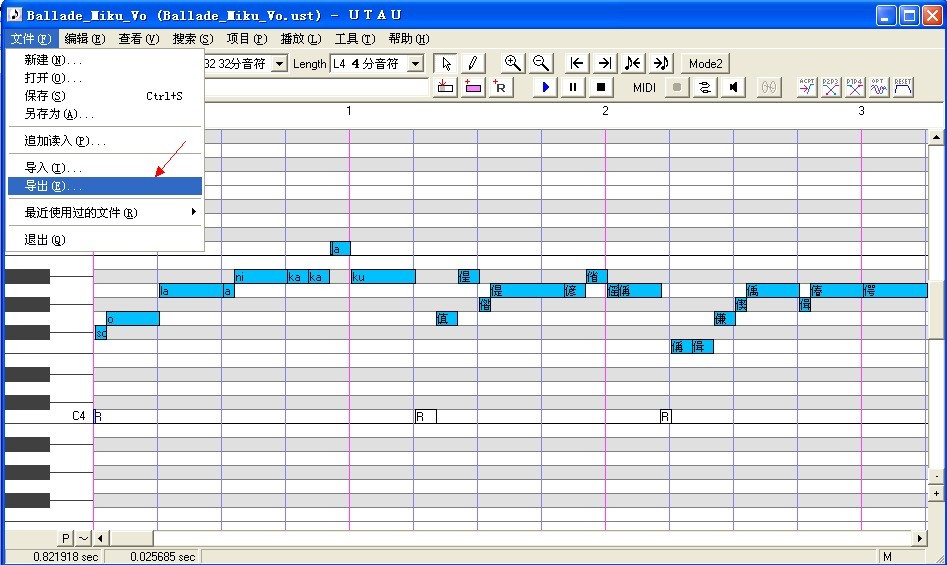This screenshot has width=947, height=565.
Task: Select the pencil draw tool
Action: coord(473,63)
